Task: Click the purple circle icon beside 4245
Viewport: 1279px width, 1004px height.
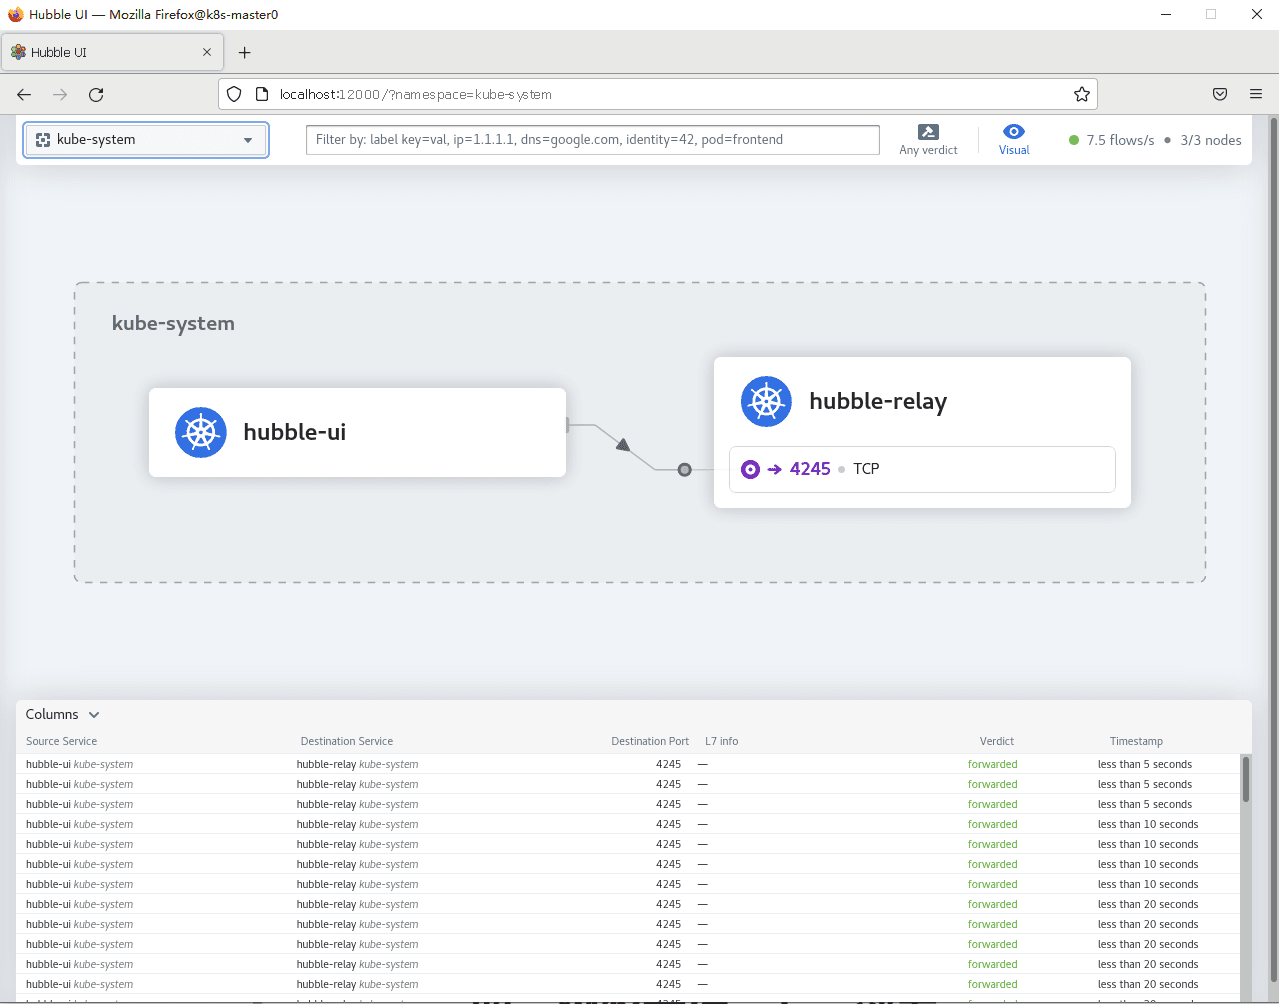Action: click(750, 469)
